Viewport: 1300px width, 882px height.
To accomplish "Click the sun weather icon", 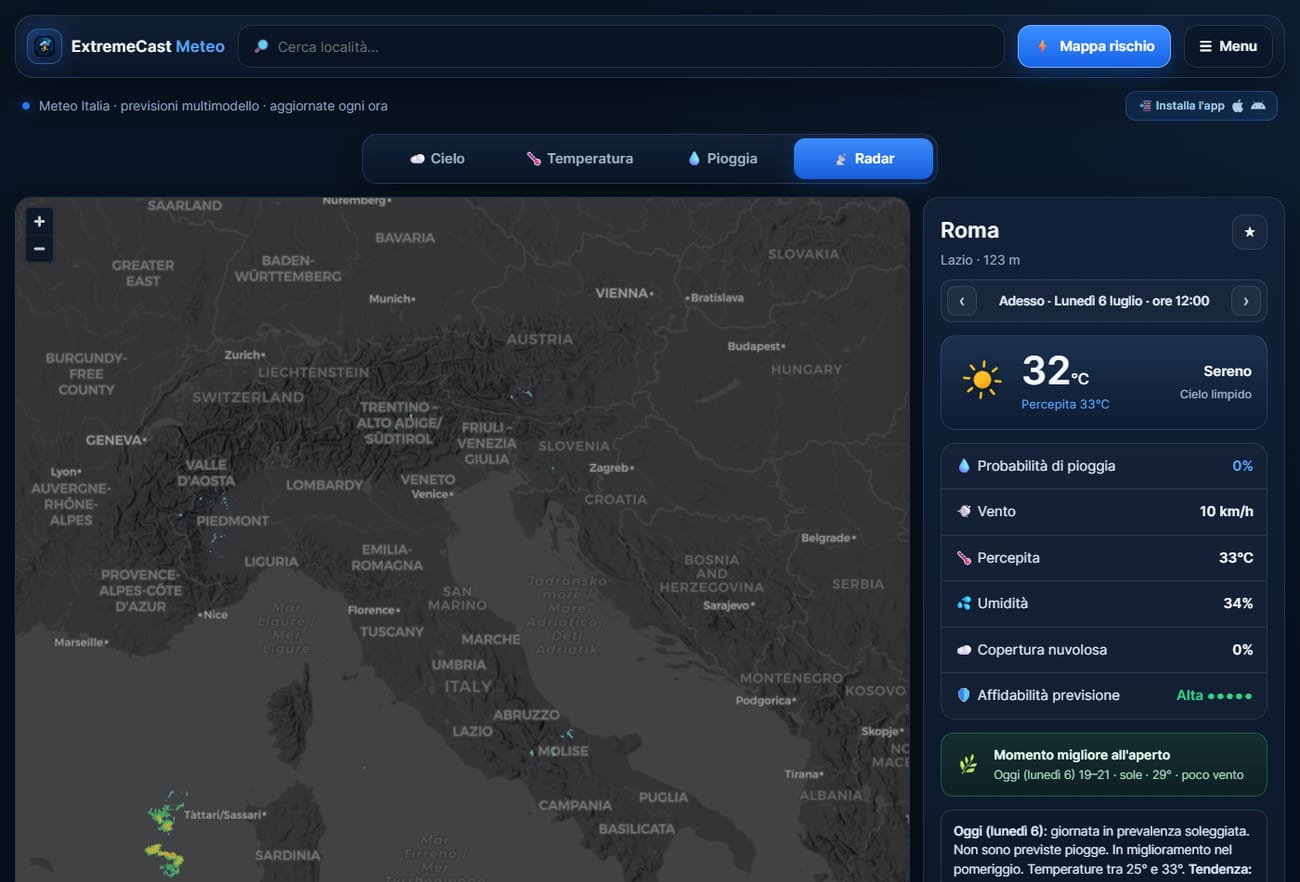I will coord(981,380).
